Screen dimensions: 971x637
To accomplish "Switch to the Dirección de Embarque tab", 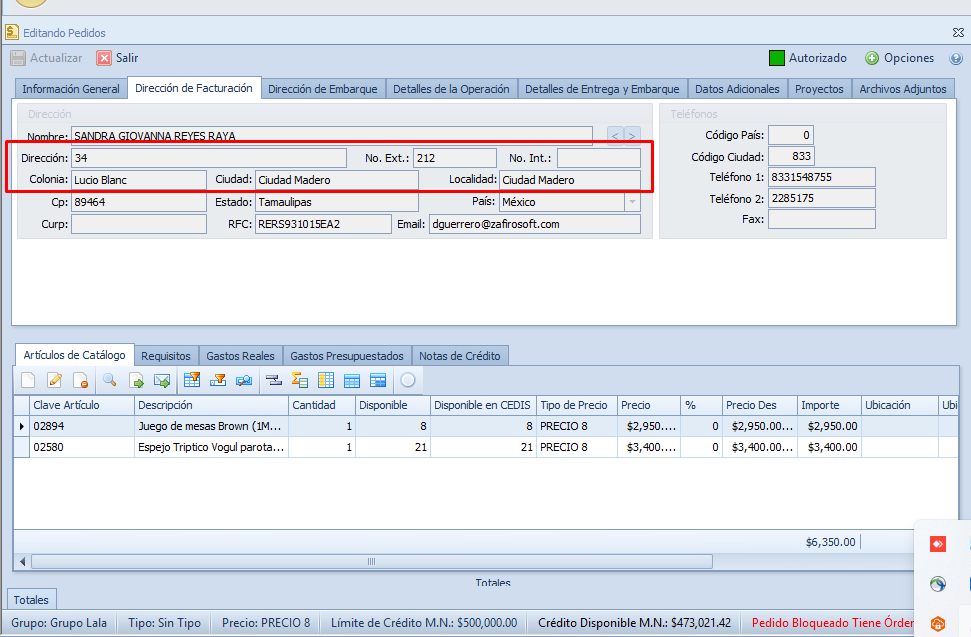I will 323,89.
